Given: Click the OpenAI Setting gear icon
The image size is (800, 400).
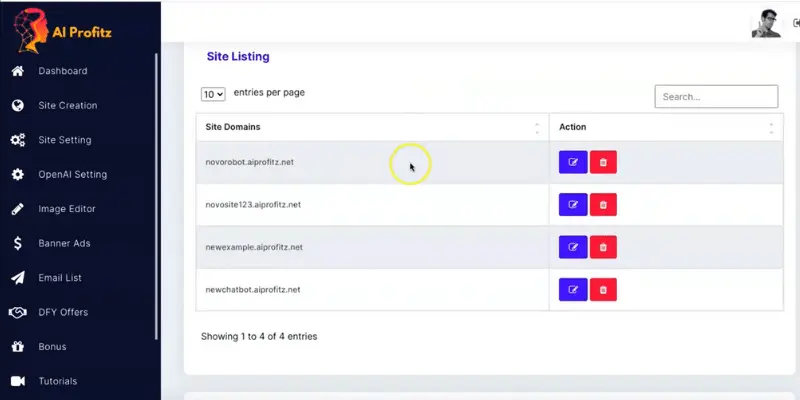Looking at the screenshot, I should [x=18, y=174].
